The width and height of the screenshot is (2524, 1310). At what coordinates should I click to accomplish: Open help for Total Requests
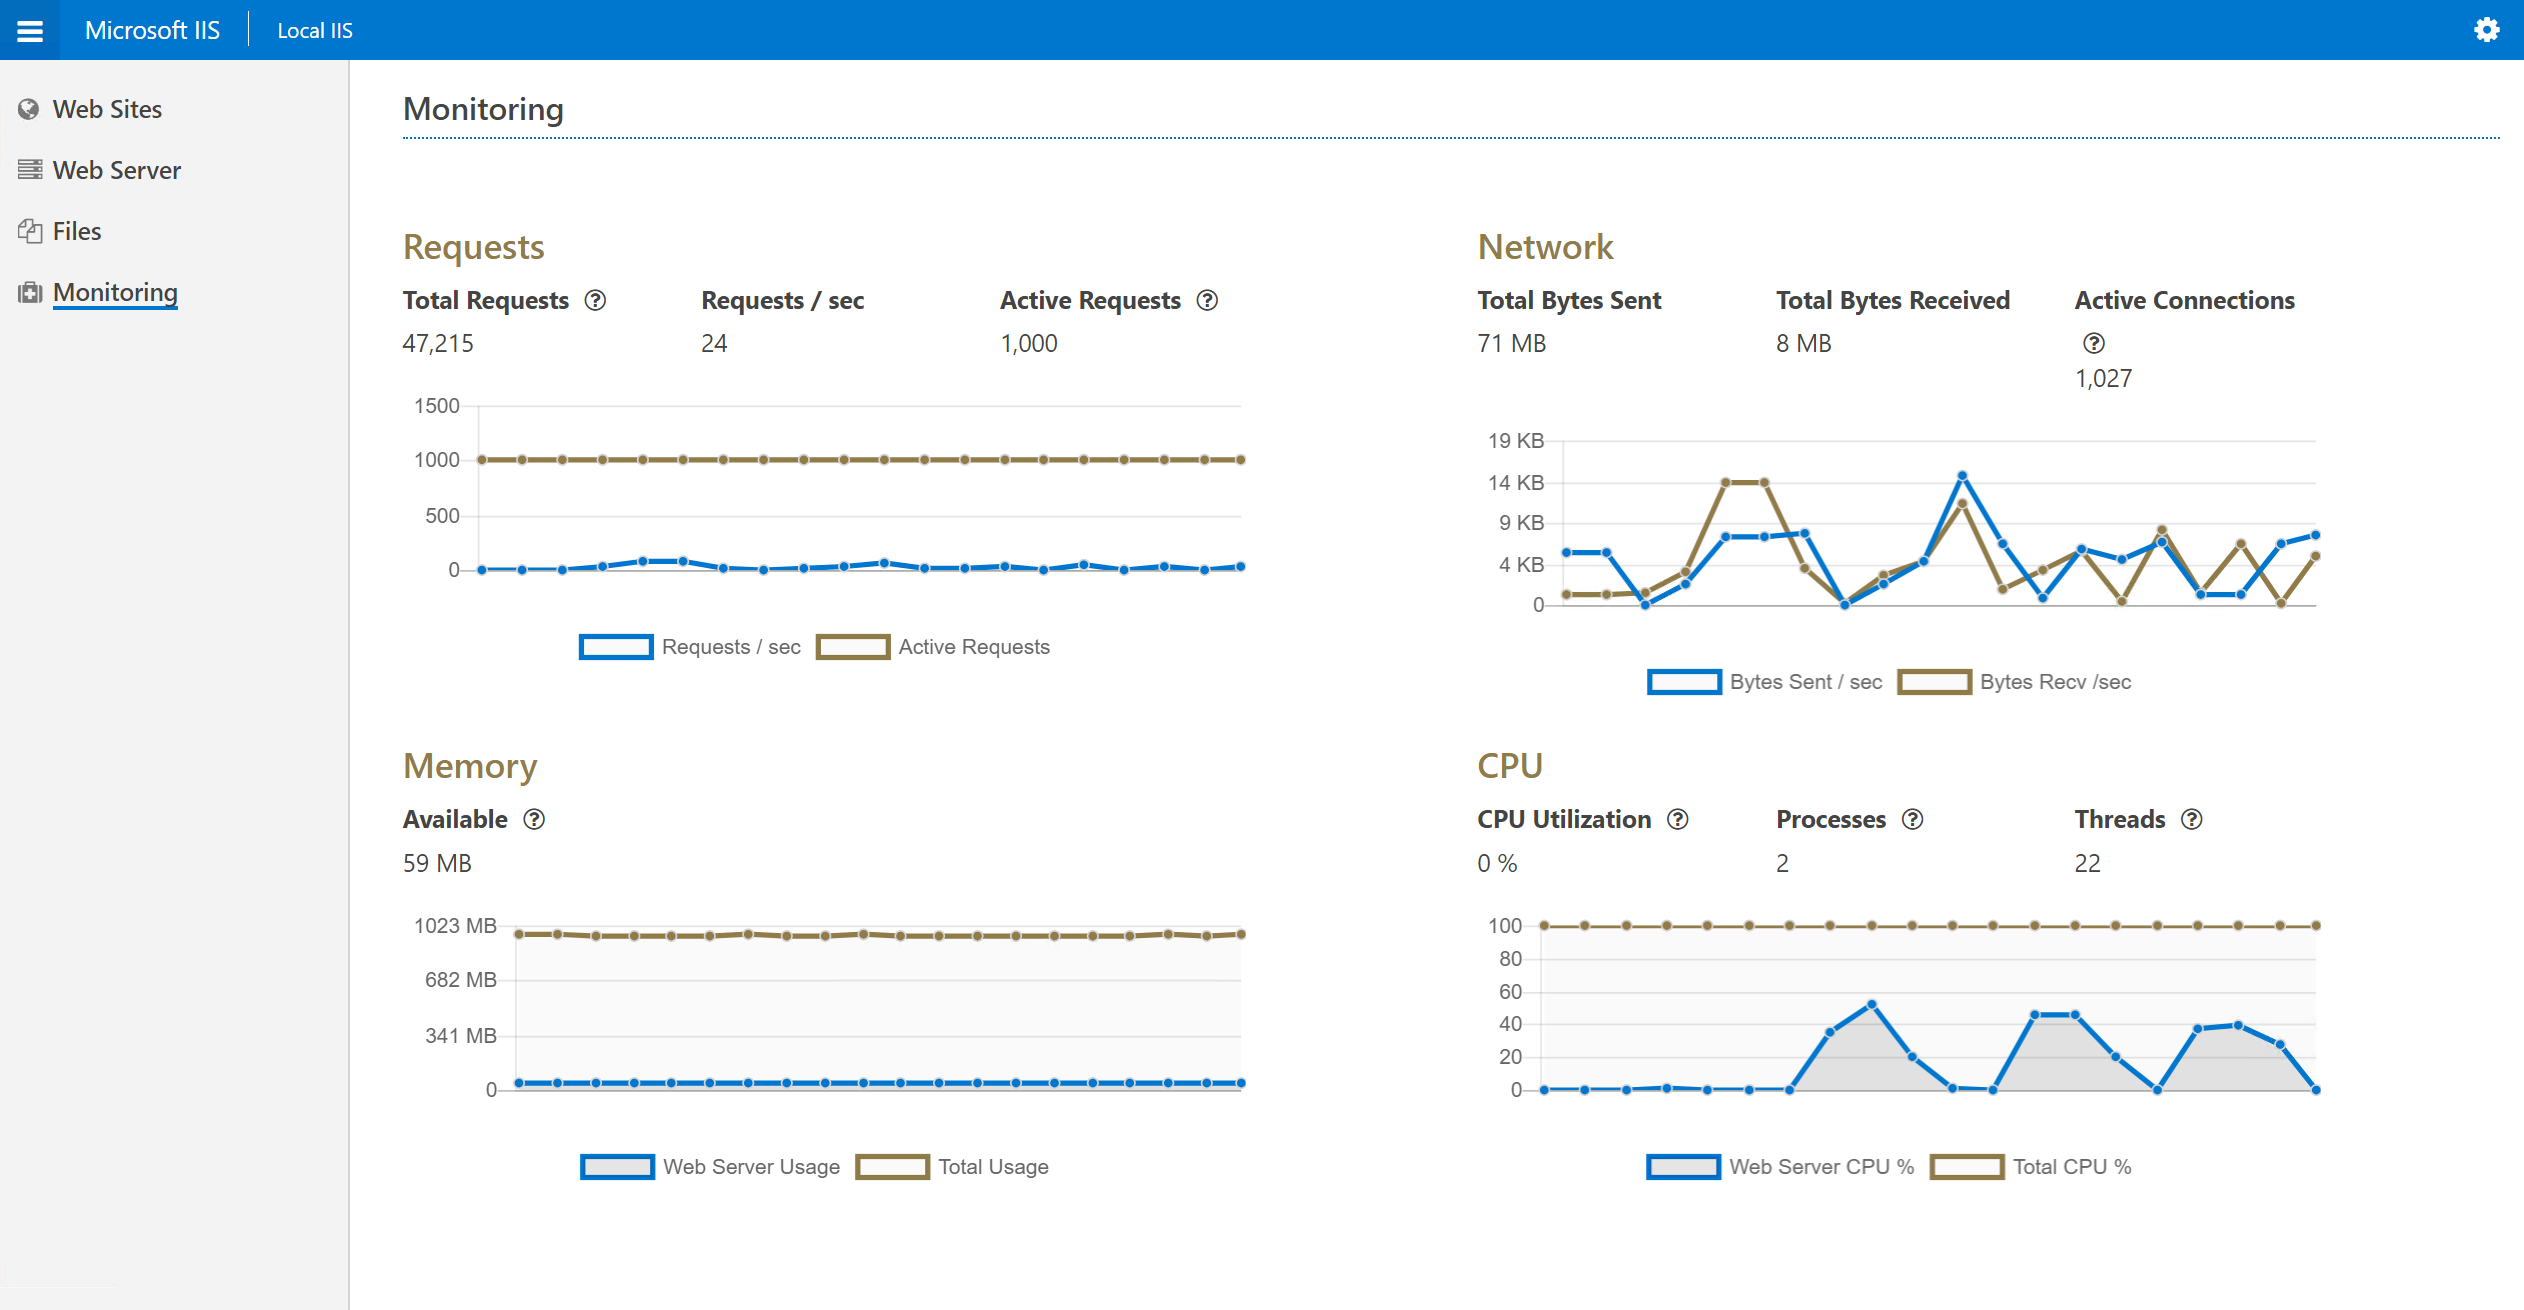point(595,299)
